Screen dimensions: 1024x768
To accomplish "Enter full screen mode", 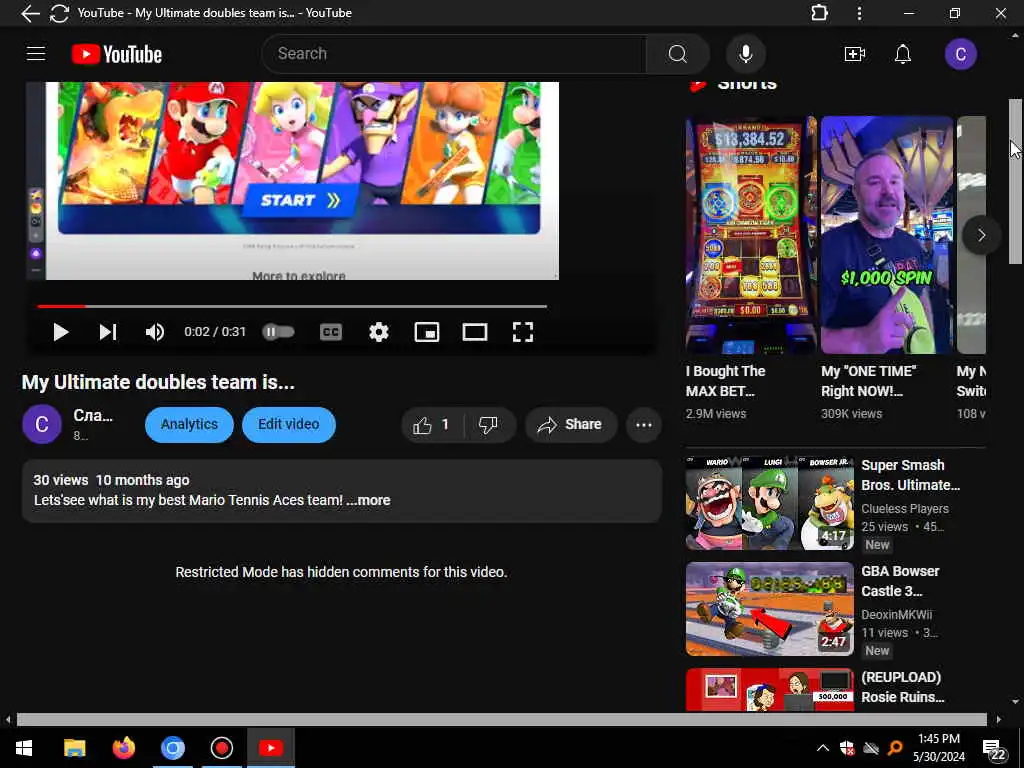I will 522,332.
